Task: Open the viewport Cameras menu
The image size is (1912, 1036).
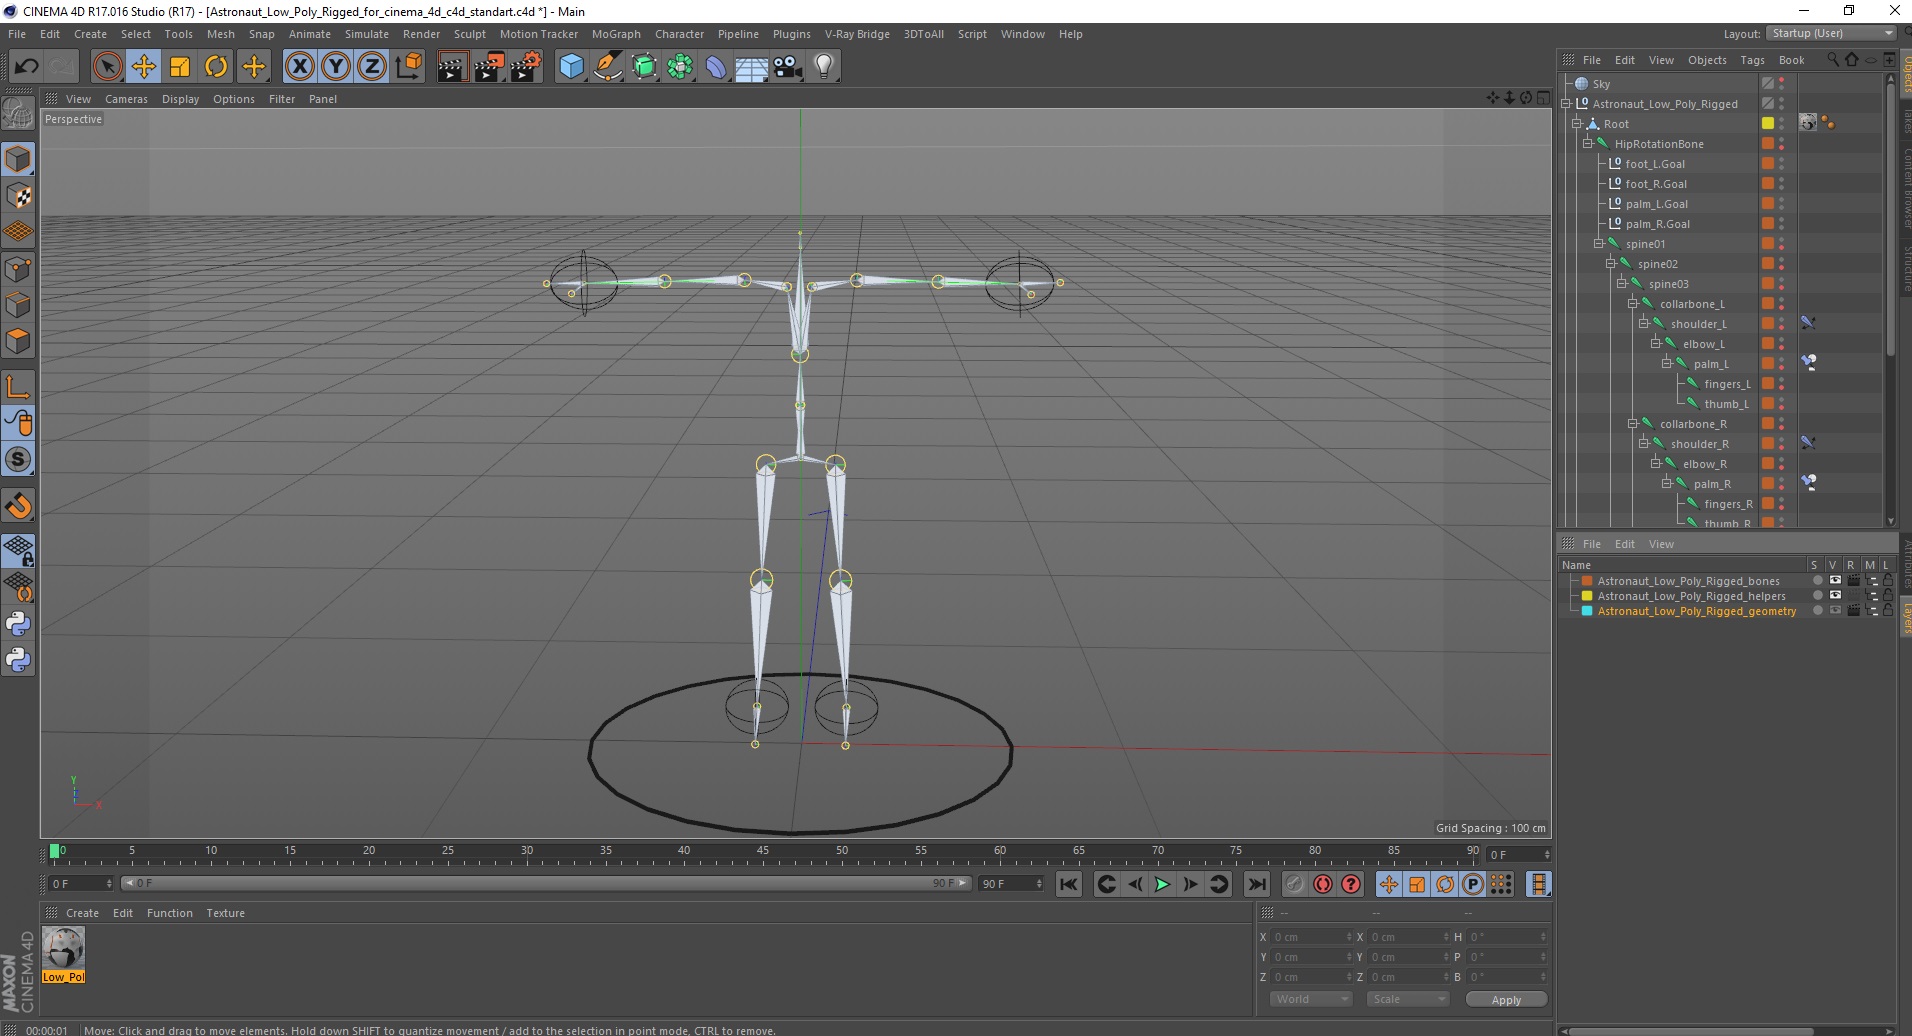Action: point(126,99)
